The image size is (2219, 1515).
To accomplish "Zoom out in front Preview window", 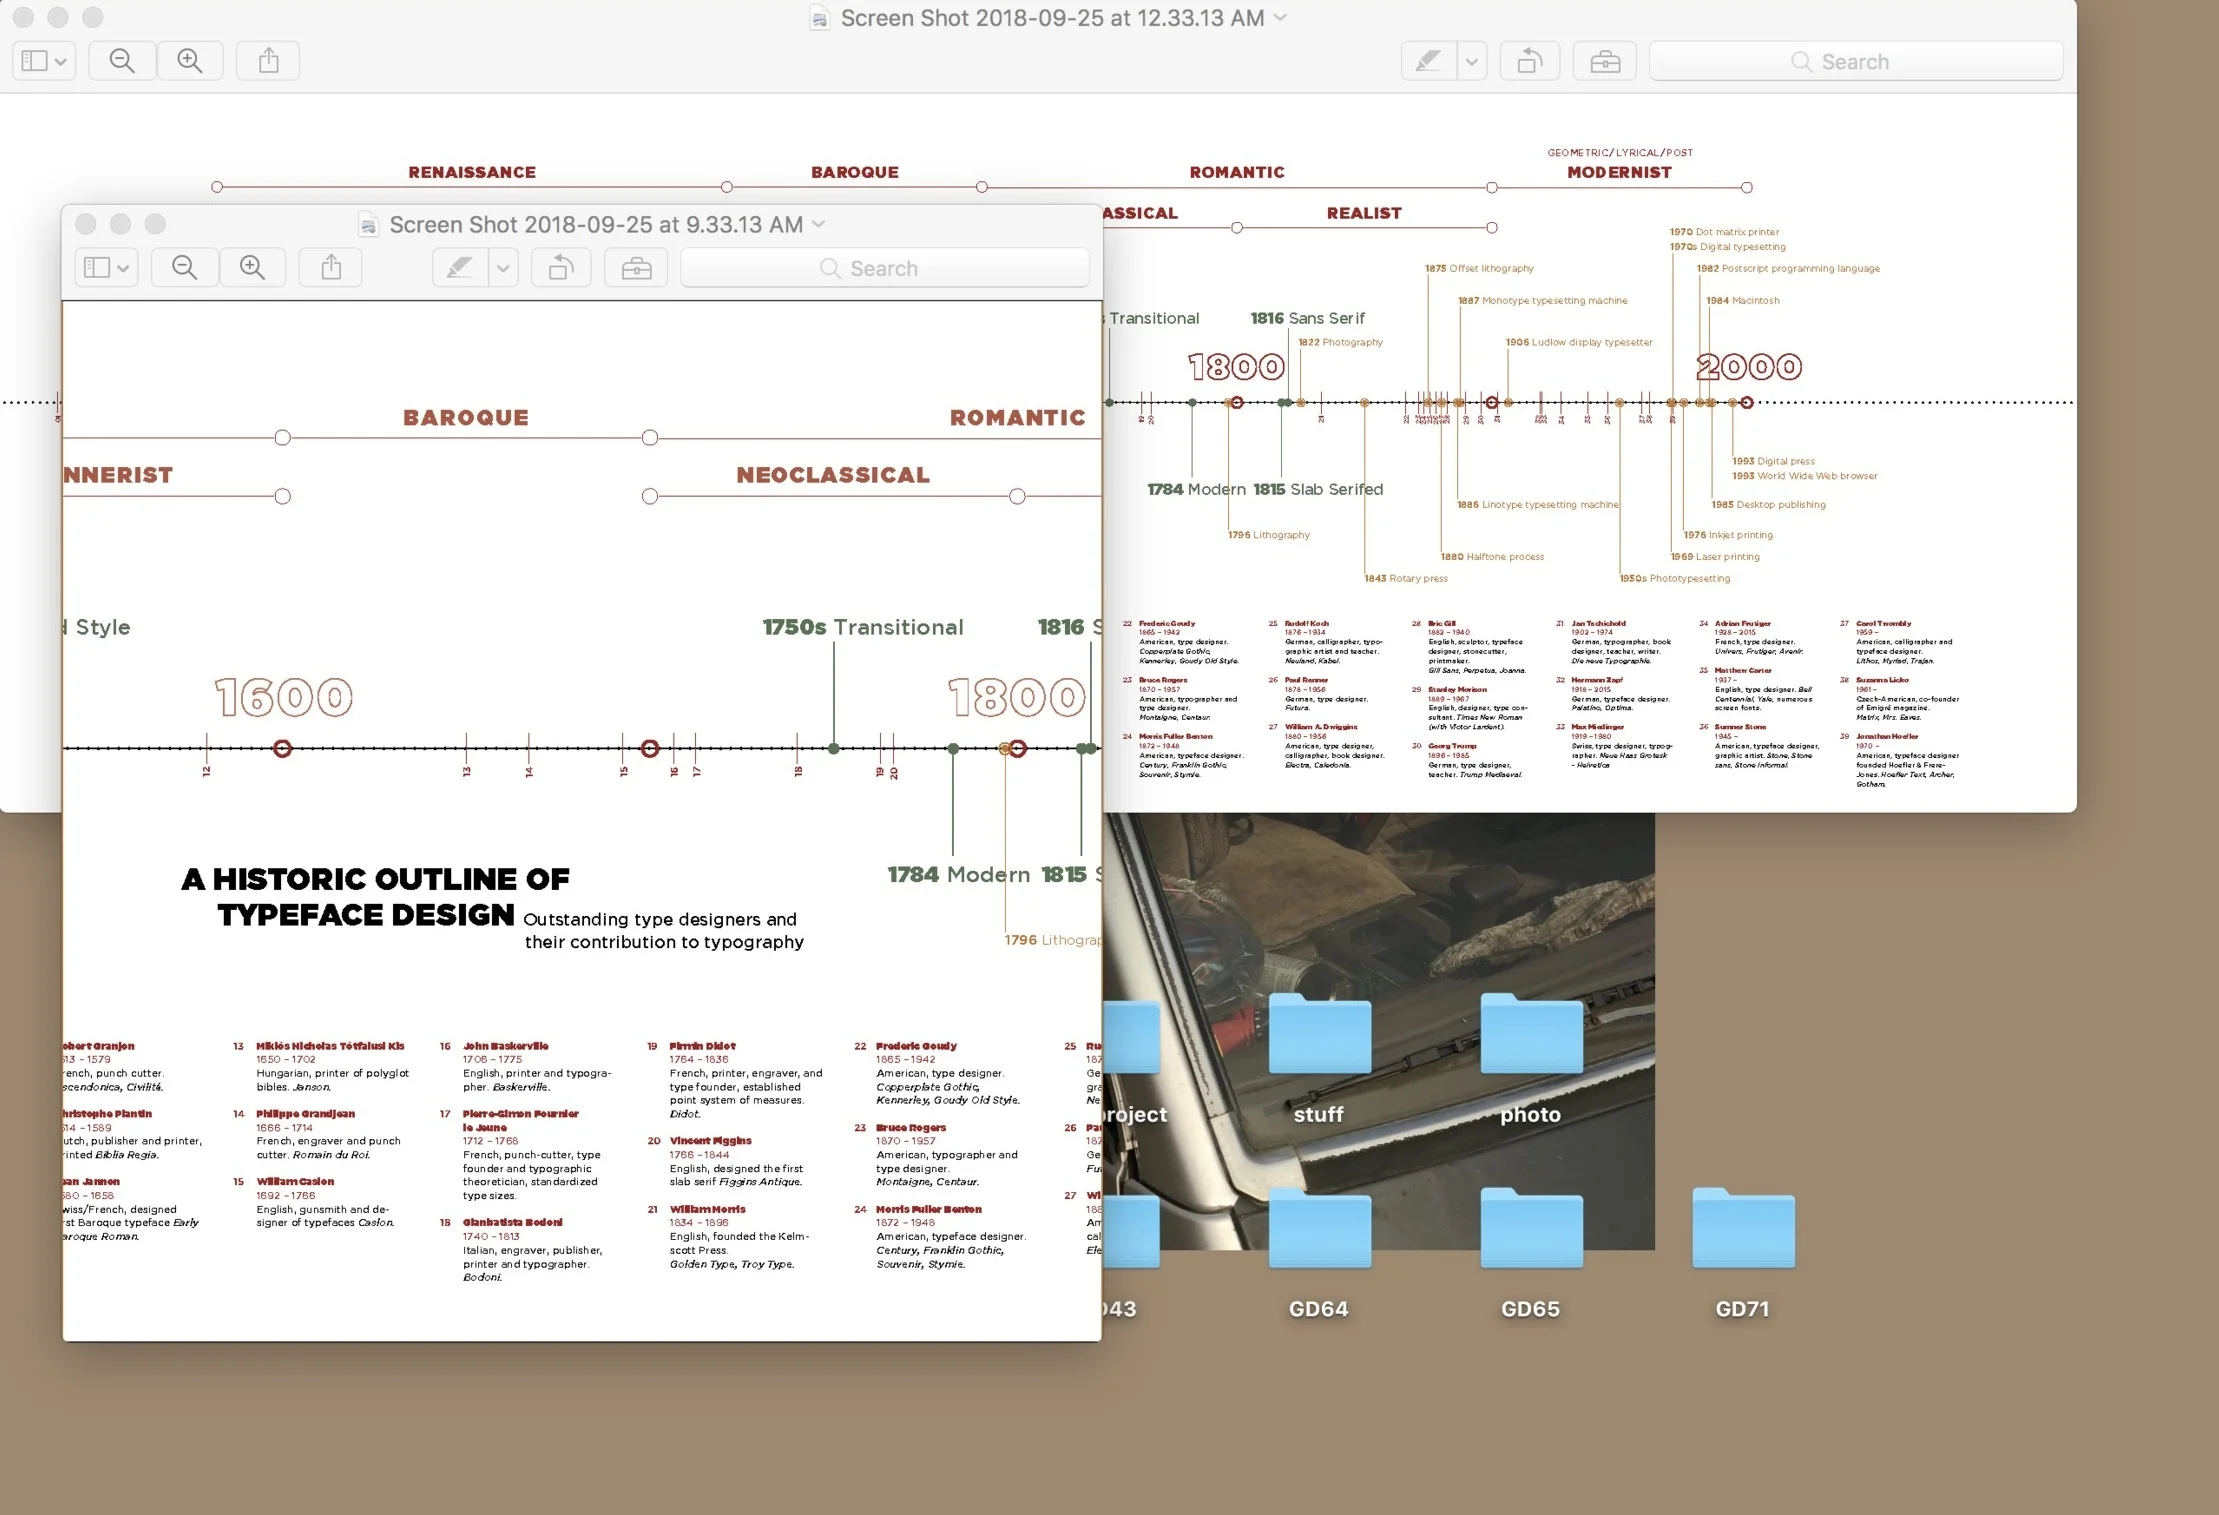I will (184, 268).
